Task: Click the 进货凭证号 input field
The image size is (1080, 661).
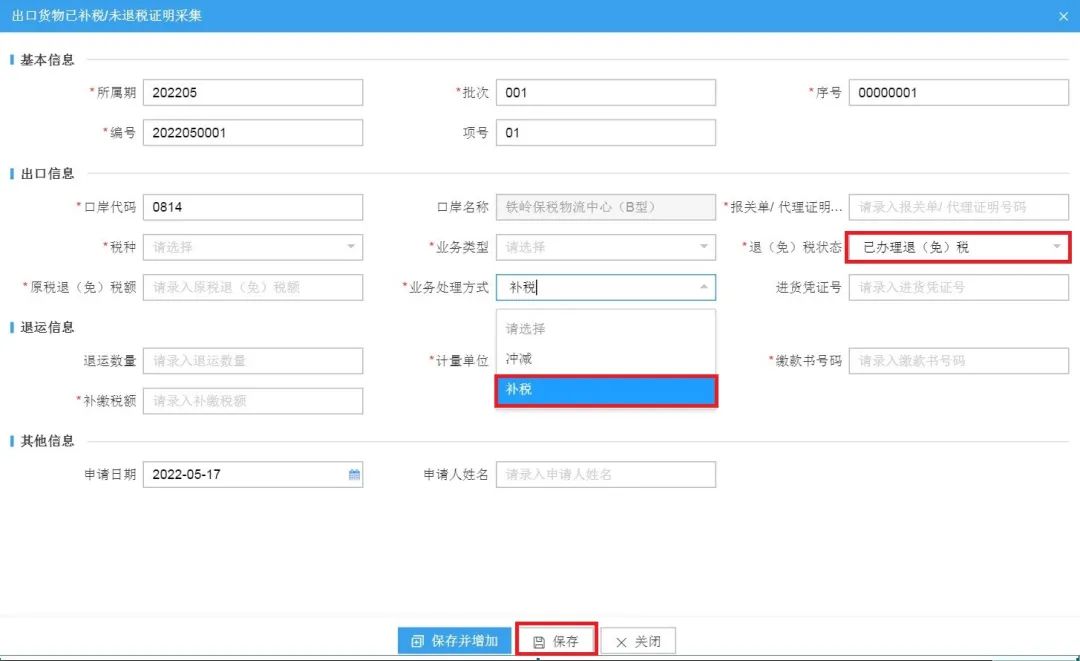Action: pyautogui.click(x=958, y=287)
